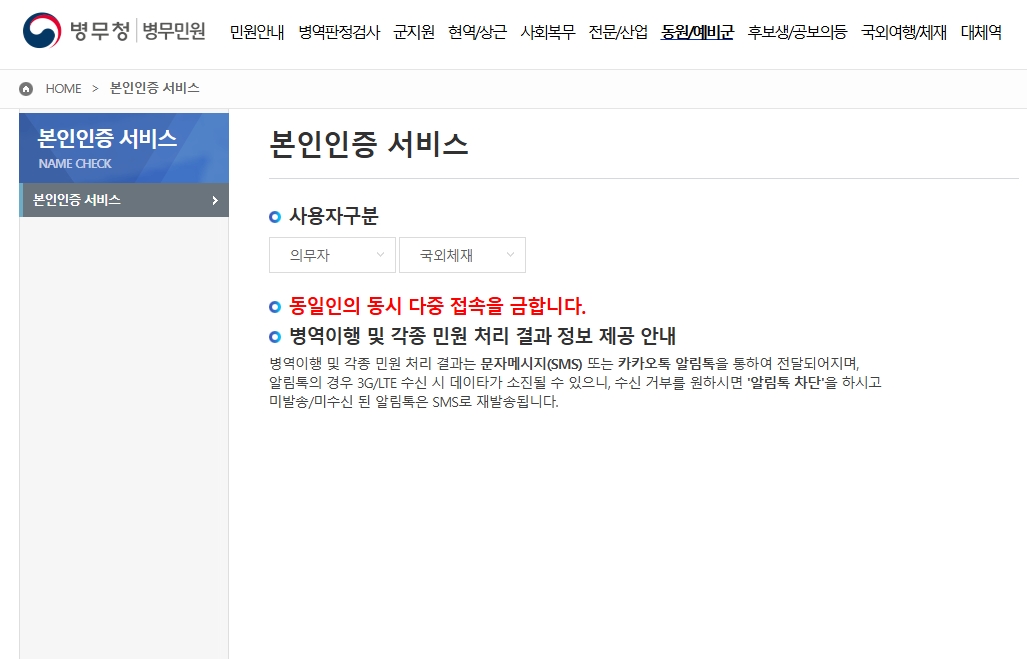
Task: Open the 국외체재 dropdown
Action: click(x=462, y=255)
